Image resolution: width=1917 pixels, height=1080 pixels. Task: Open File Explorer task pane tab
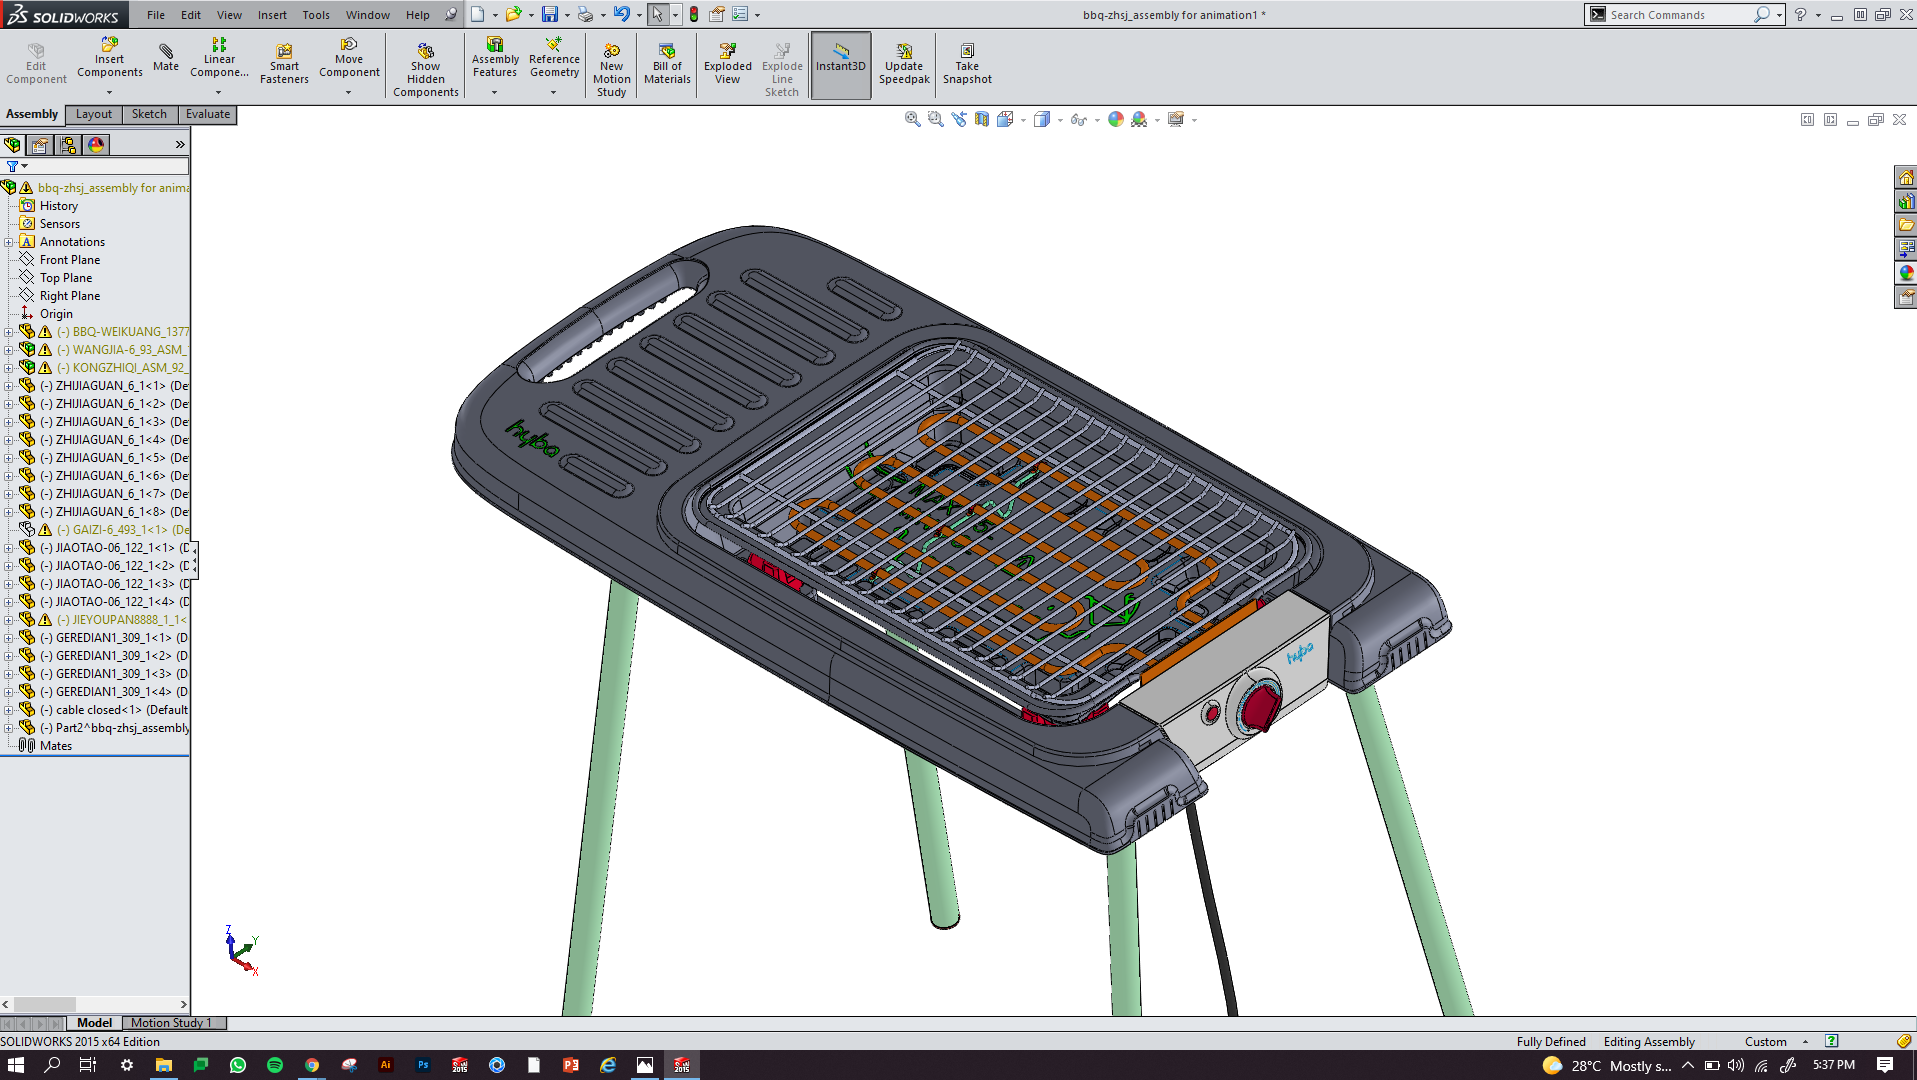1906,225
